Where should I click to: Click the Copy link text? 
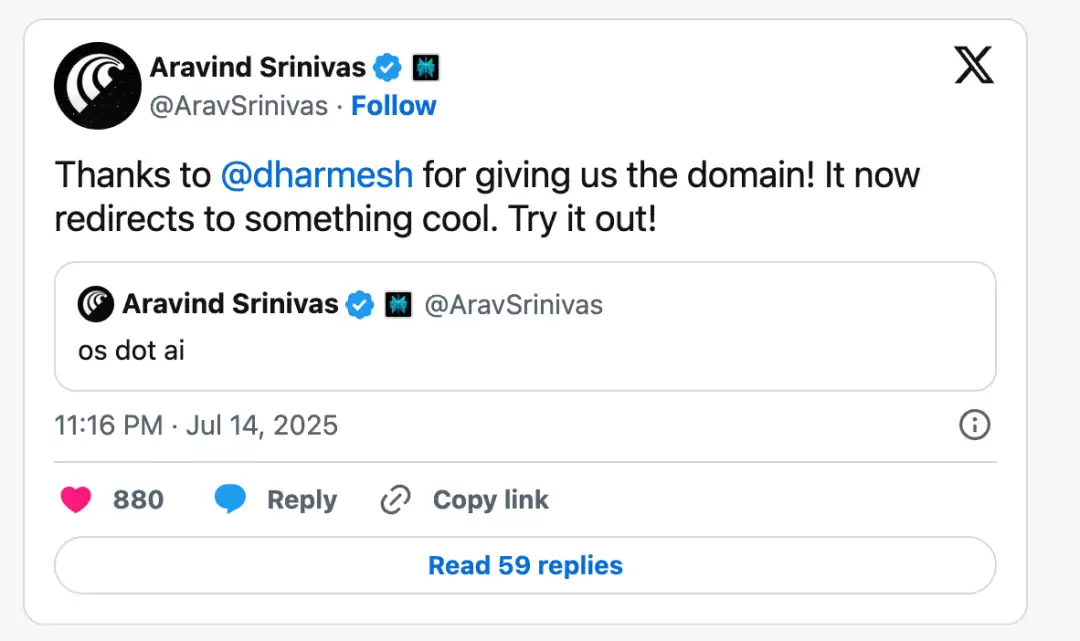tap(490, 500)
